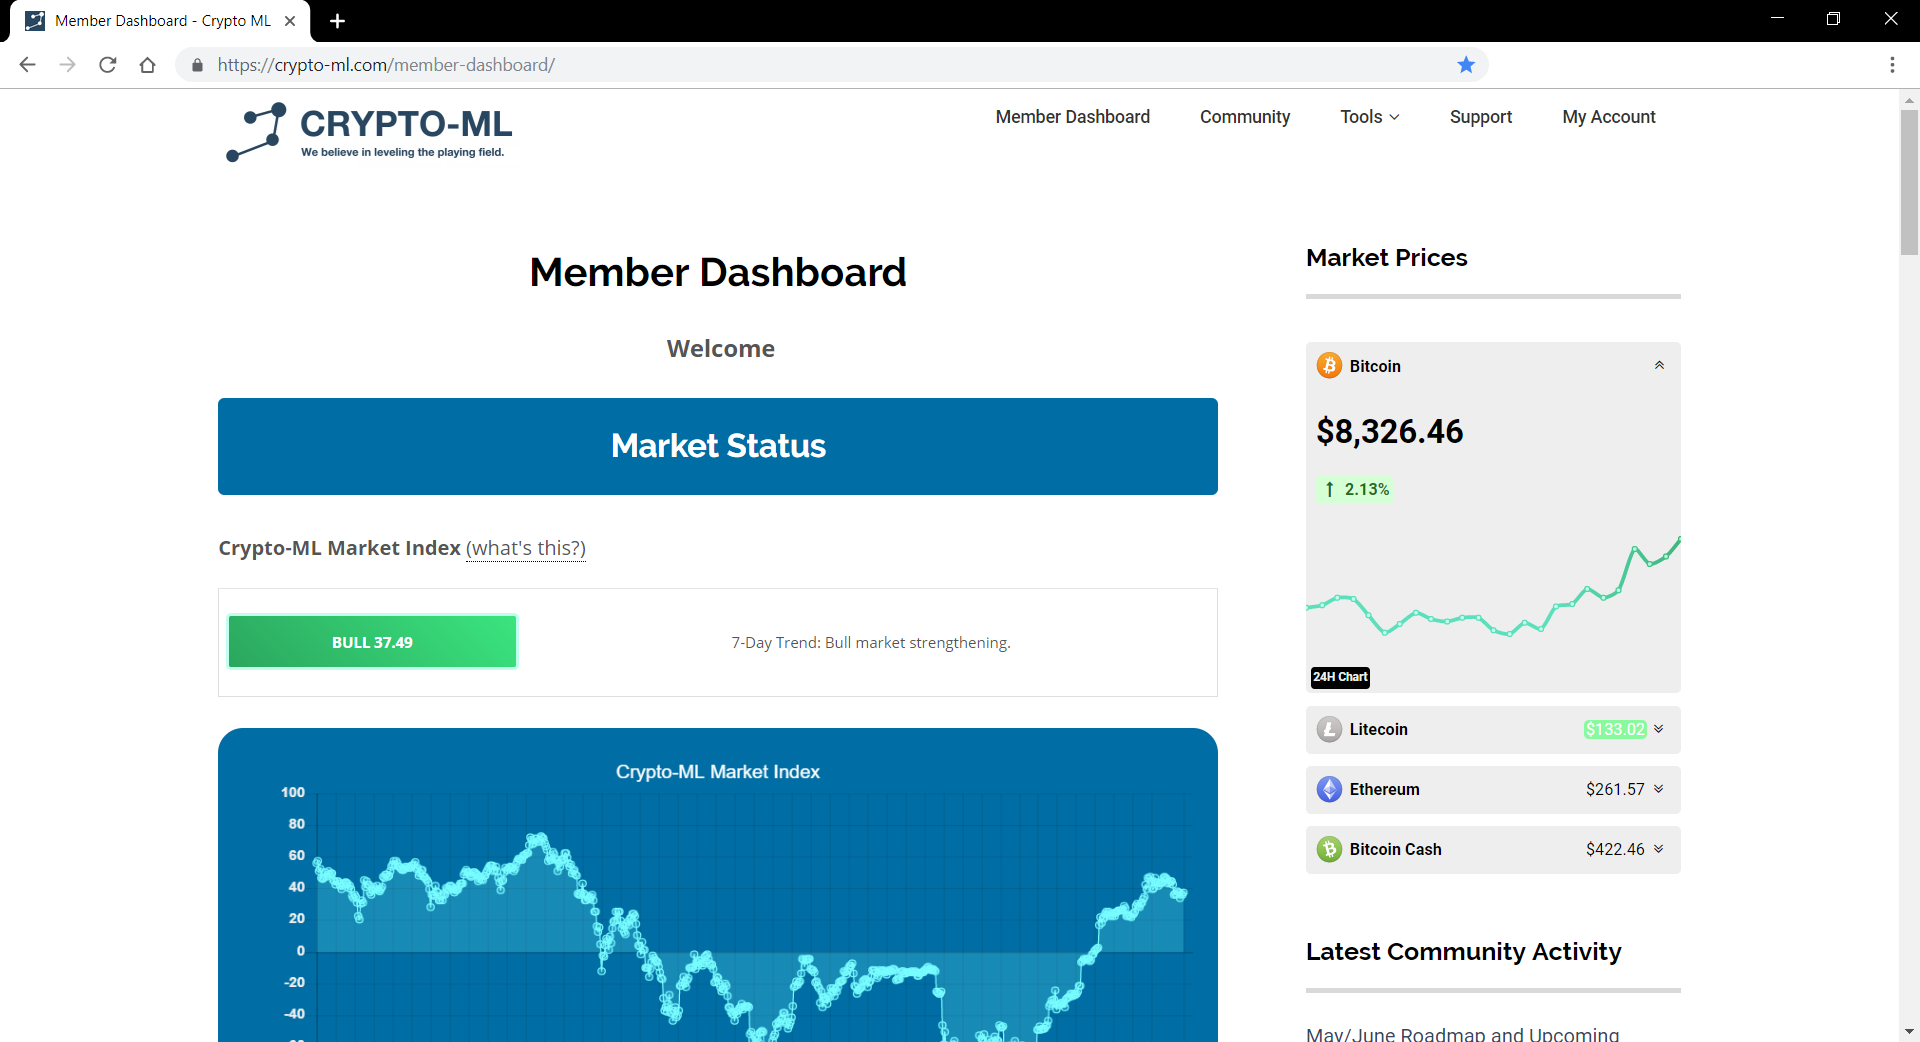1920x1042 pixels.
Task: Open the browser three-dot menu
Action: pos(1892,65)
